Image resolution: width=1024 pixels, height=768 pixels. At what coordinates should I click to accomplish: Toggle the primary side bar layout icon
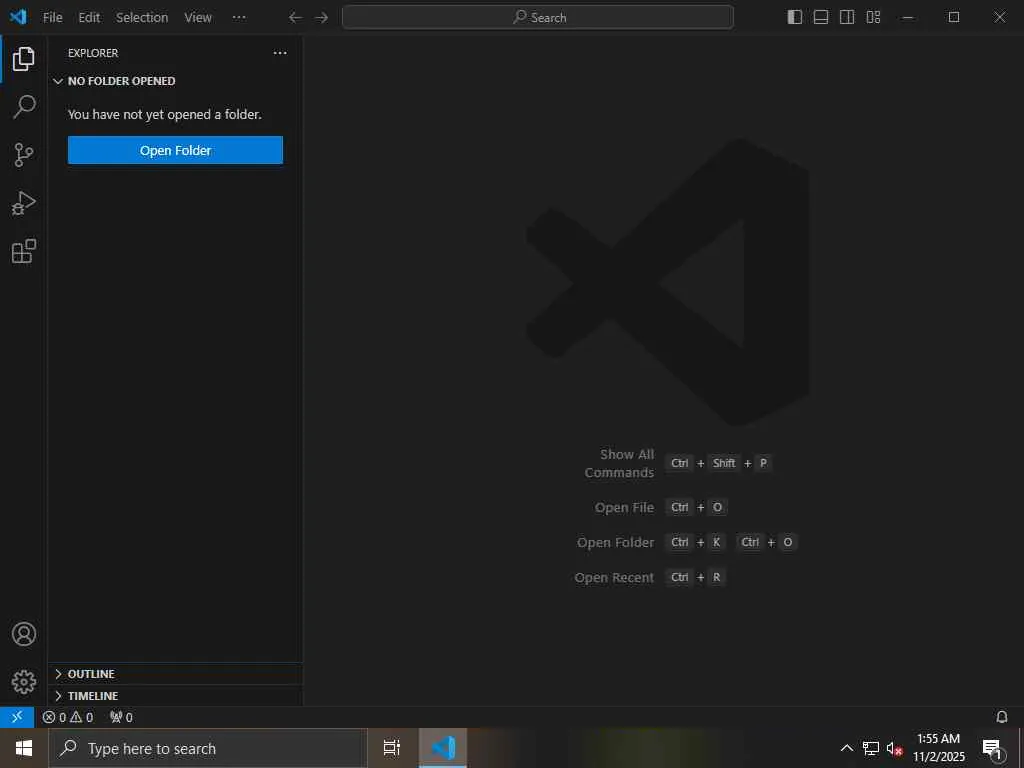click(795, 17)
